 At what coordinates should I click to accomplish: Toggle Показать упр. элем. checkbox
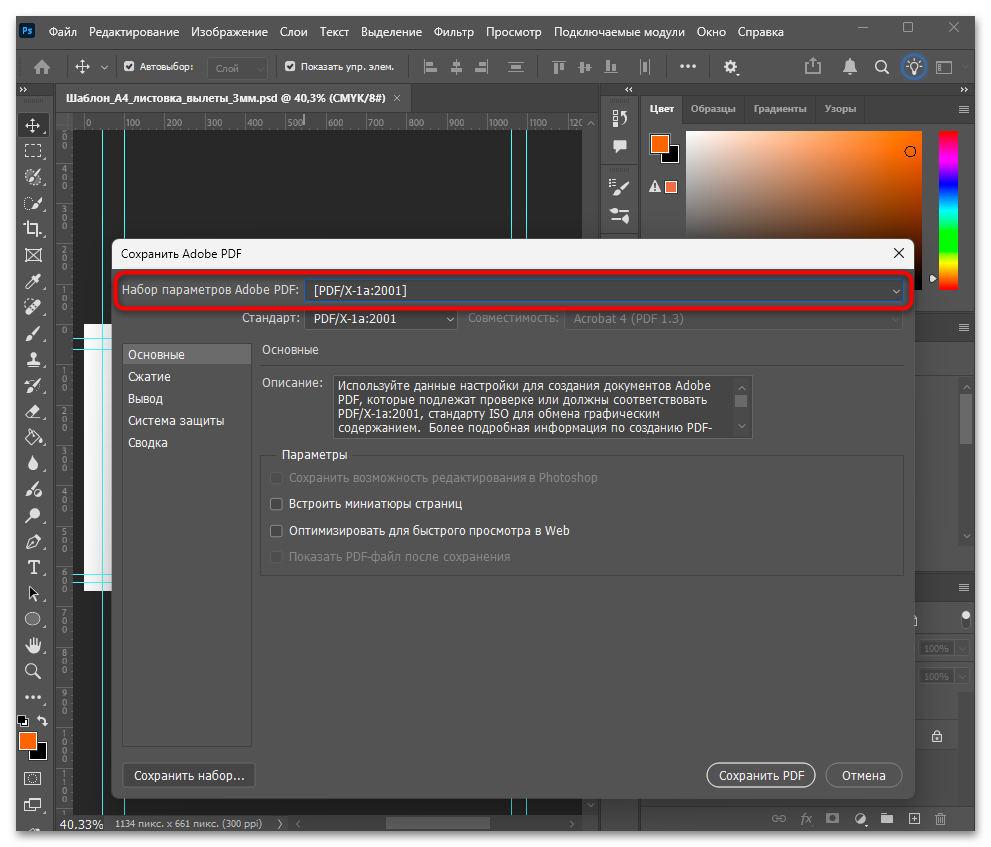[290, 66]
